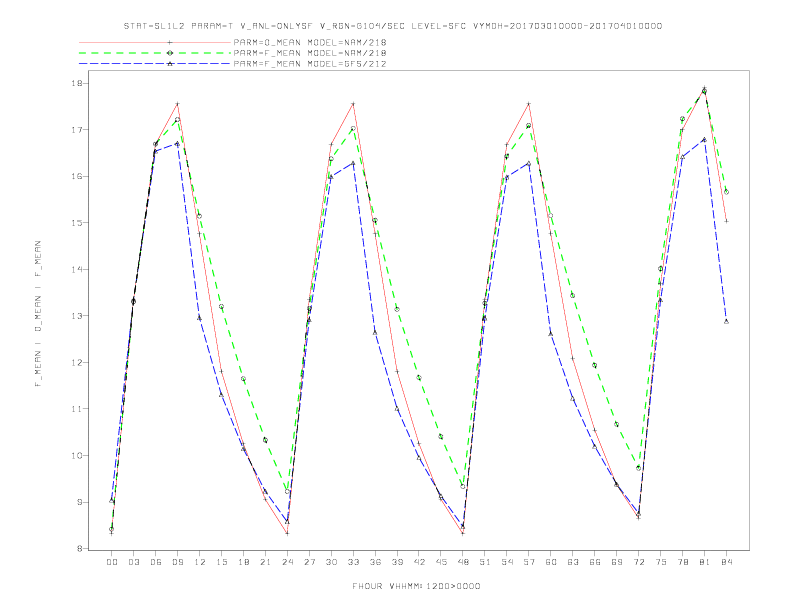
Task: Click x-axis tick label 12
Action: (x=200, y=562)
